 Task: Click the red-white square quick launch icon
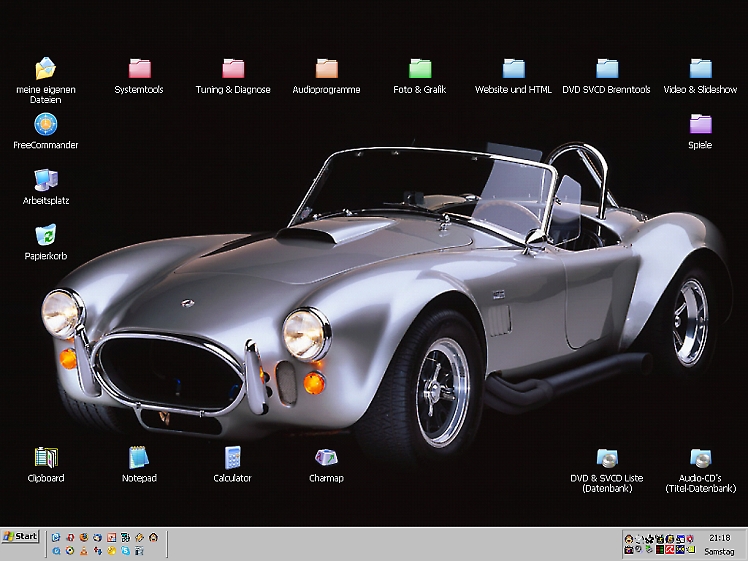coord(112,537)
